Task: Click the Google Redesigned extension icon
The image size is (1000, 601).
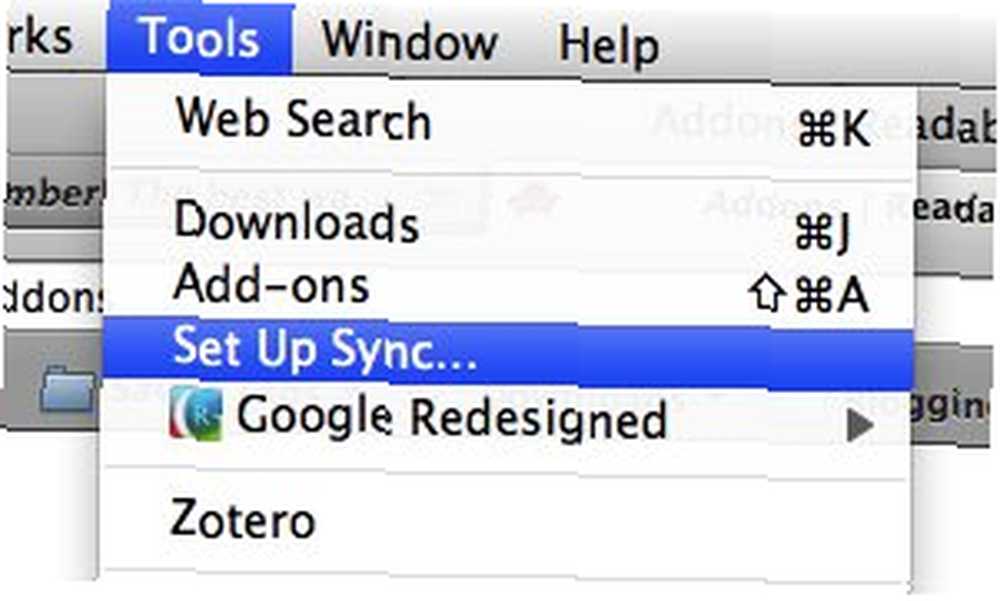Action: (x=196, y=415)
